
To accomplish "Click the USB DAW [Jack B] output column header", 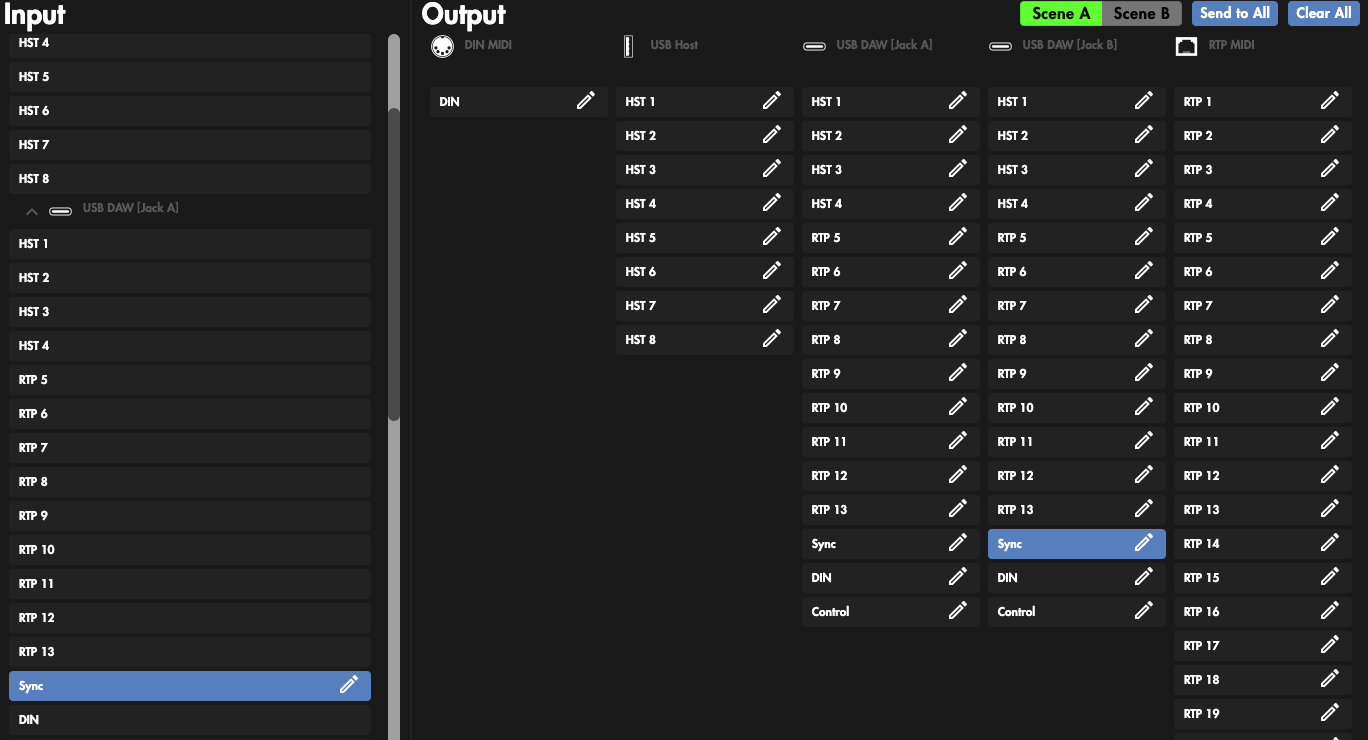I will 1069,45.
